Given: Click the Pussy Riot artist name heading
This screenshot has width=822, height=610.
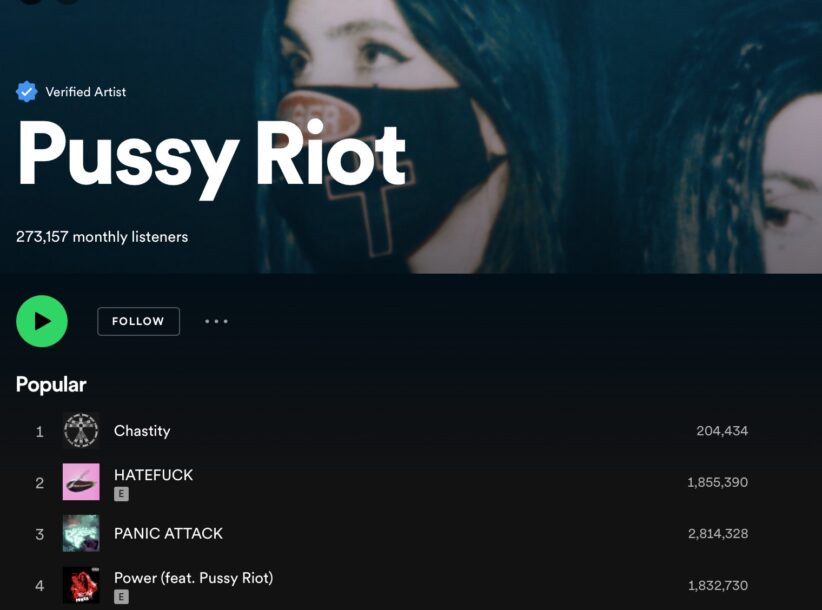Looking at the screenshot, I should click(x=212, y=156).
